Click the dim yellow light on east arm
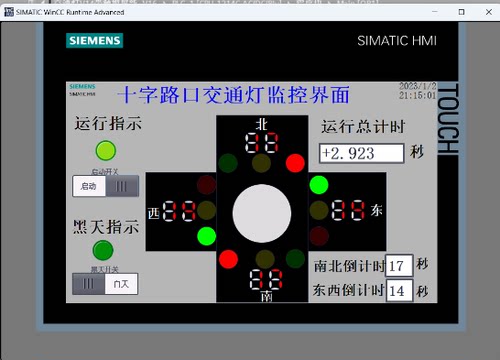 pos(319,210)
